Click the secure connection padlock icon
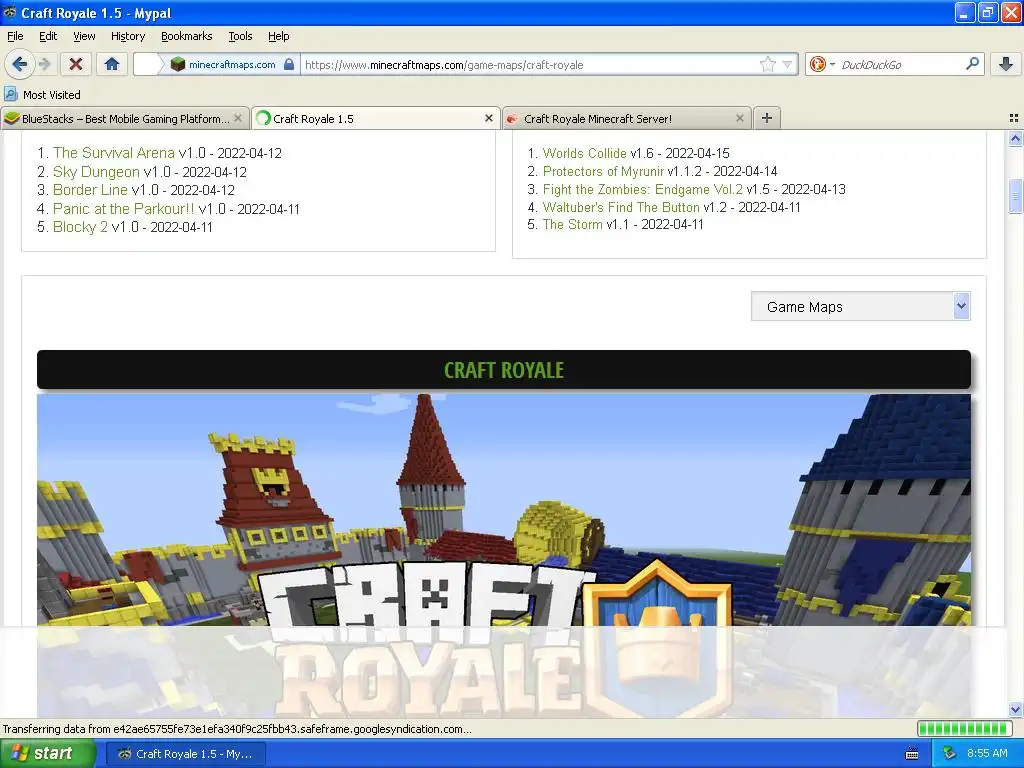This screenshot has height=768, width=1024. click(289, 64)
